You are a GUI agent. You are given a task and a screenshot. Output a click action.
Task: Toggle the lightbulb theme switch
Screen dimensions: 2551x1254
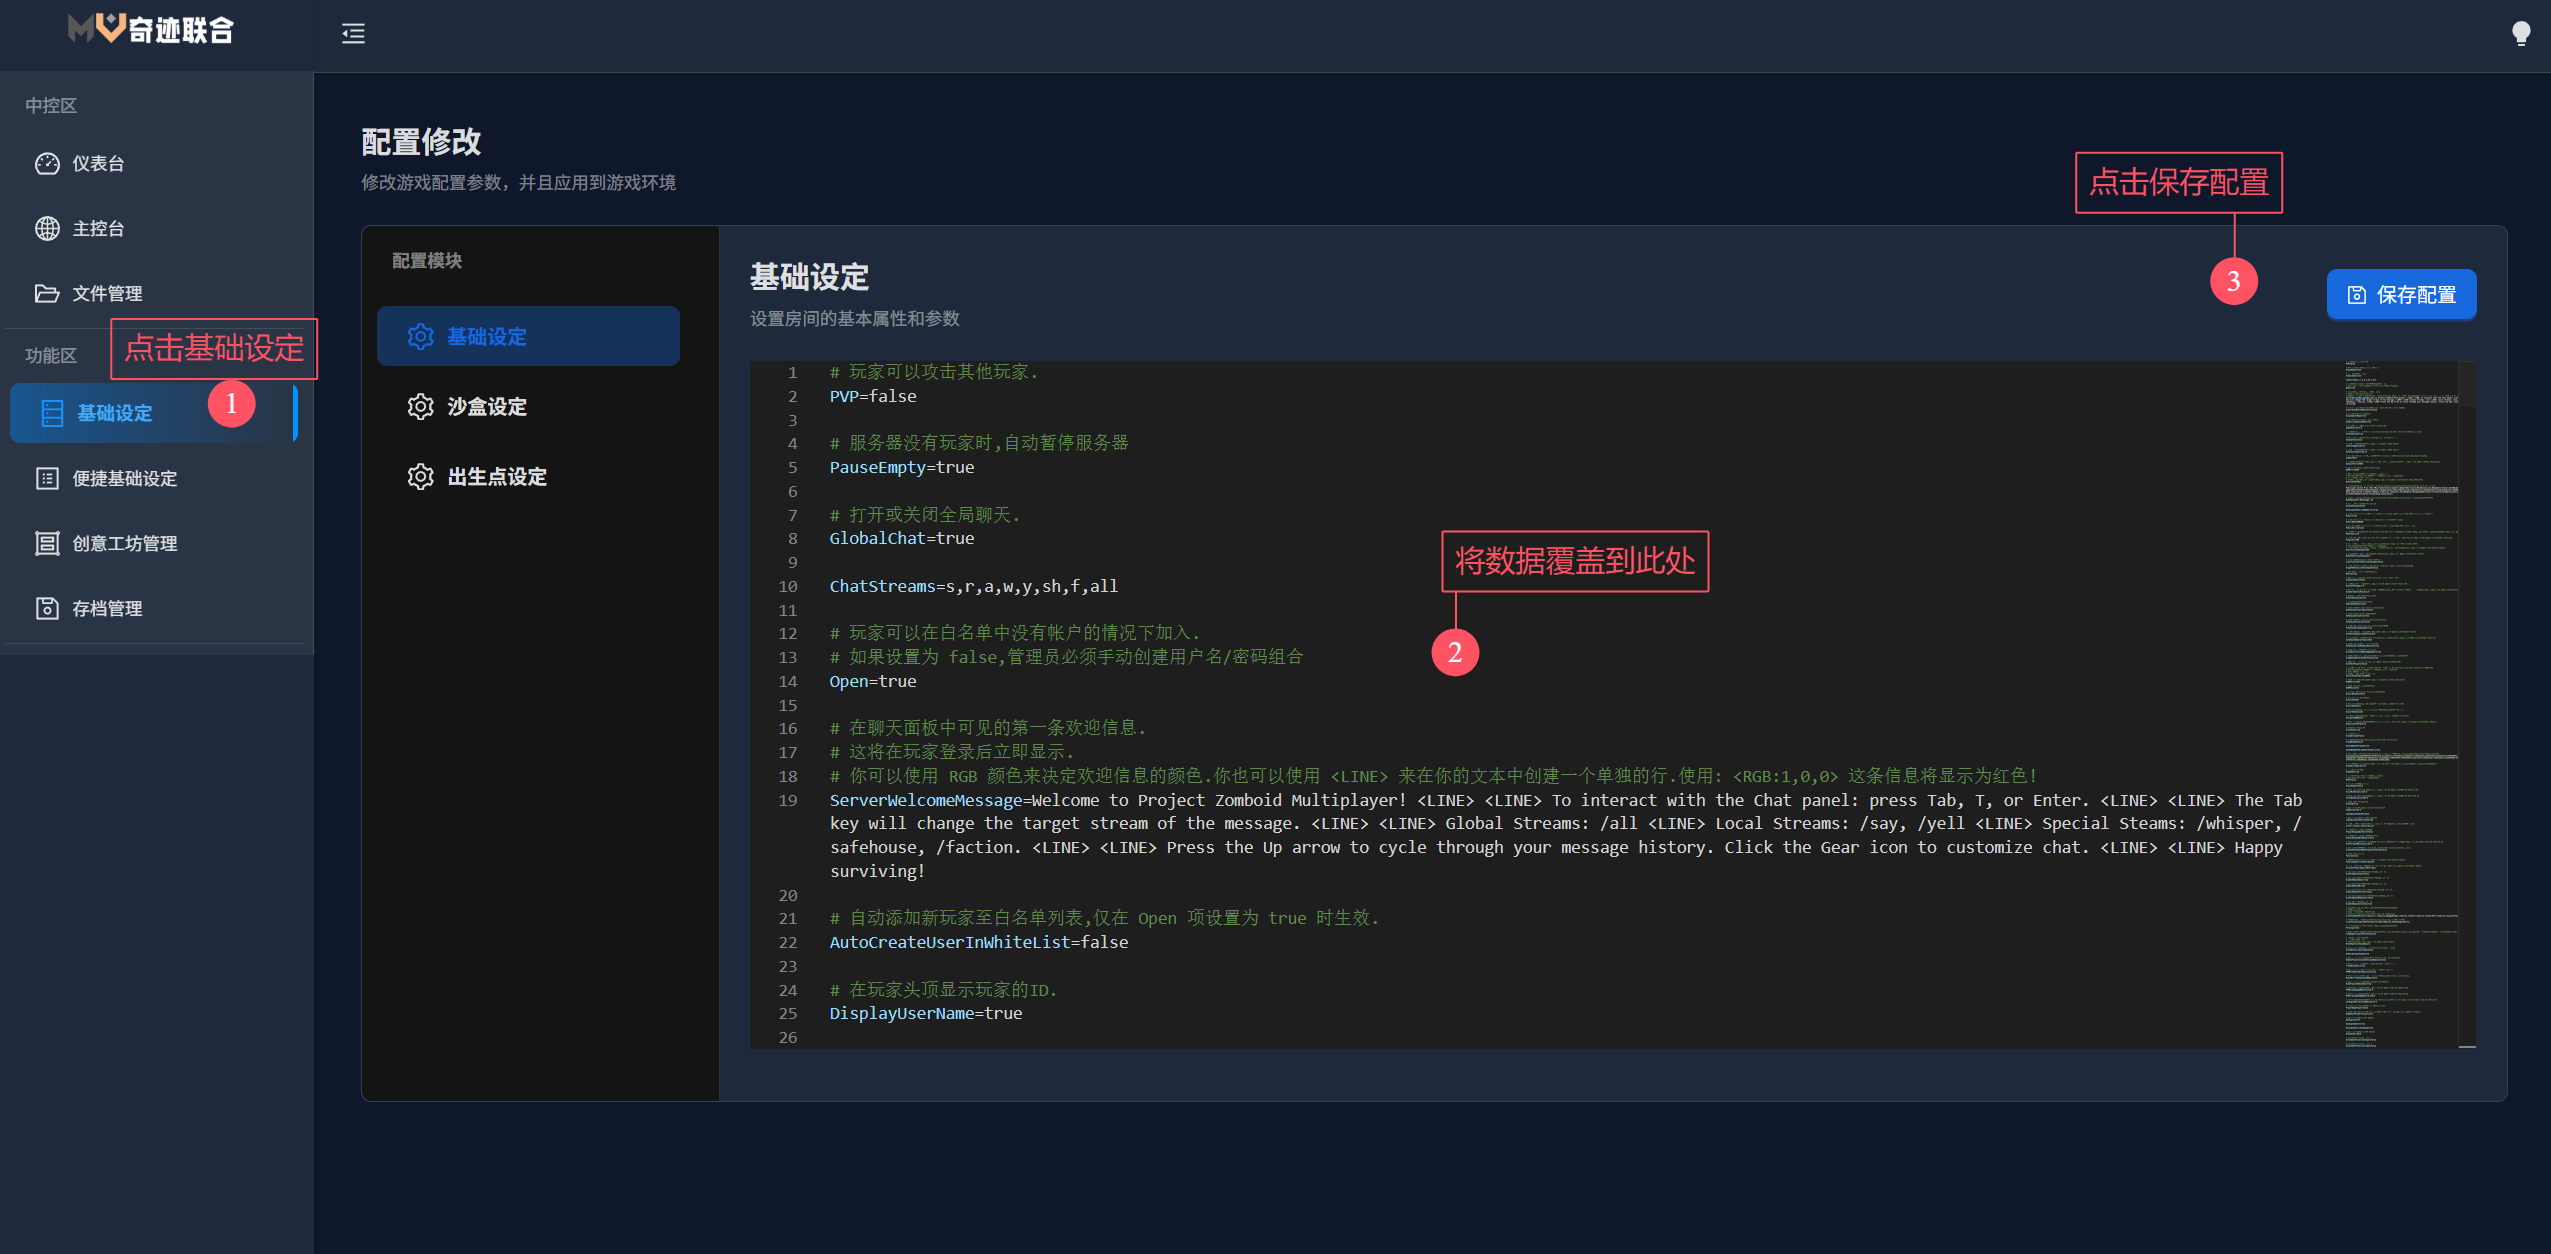click(x=2520, y=34)
